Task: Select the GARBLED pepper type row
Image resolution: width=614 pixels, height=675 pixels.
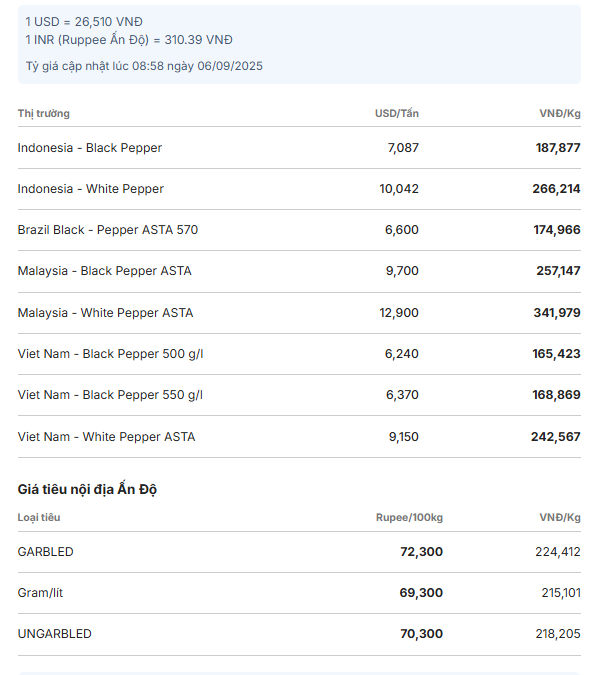Action: tap(299, 552)
